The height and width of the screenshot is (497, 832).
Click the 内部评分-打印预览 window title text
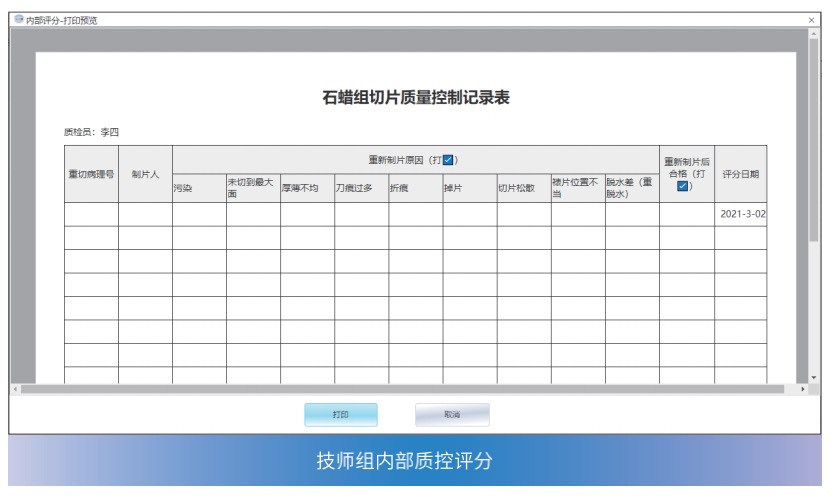point(62,20)
